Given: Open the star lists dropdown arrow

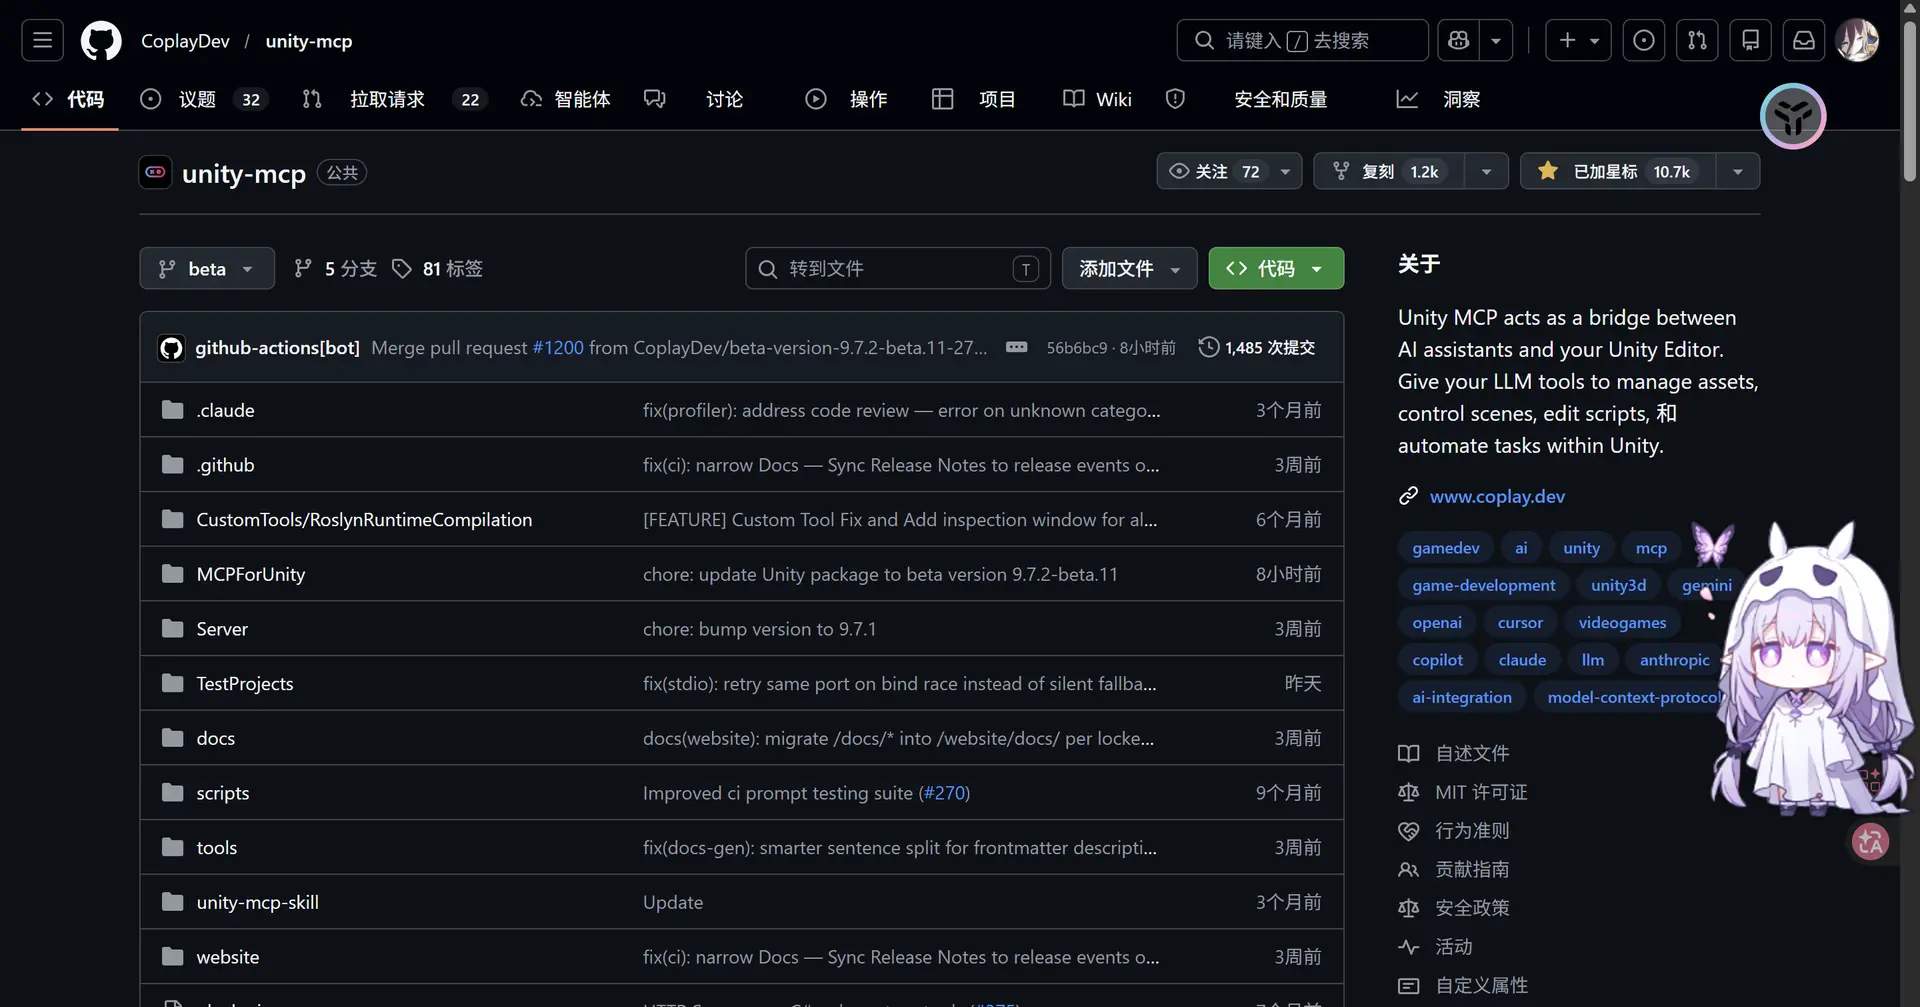Looking at the screenshot, I should [x=1738, y=171].
